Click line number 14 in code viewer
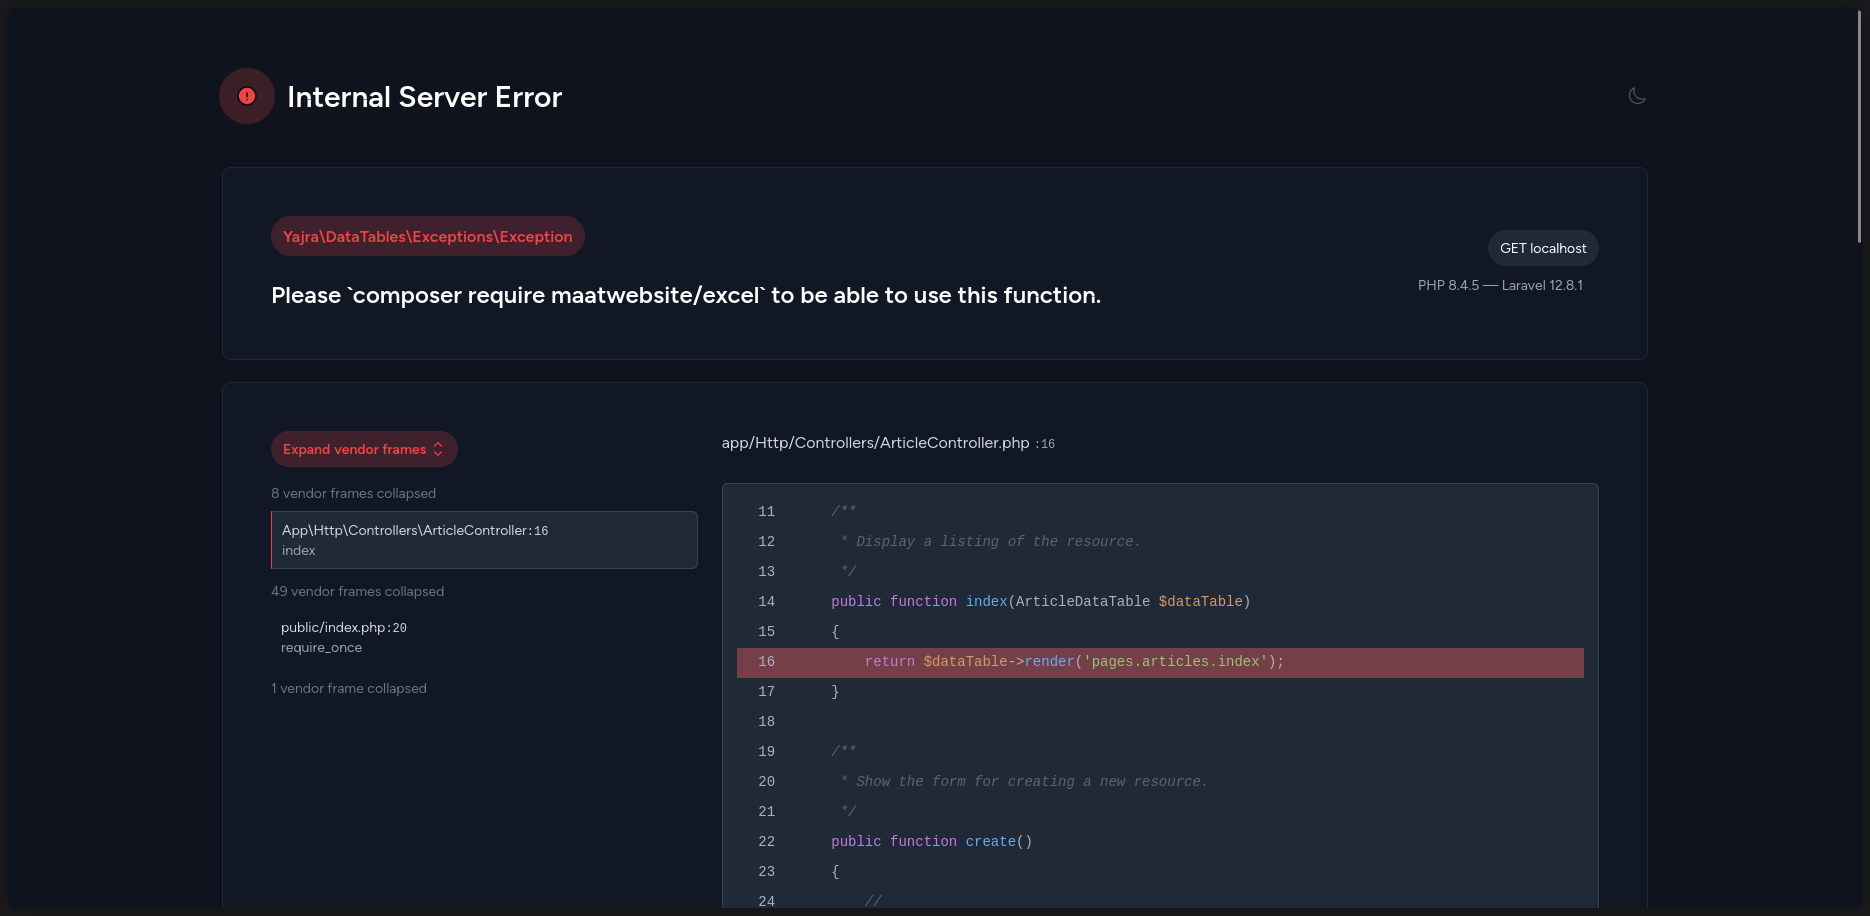Viewport: 1870px width, 916px height. [766, 602]
